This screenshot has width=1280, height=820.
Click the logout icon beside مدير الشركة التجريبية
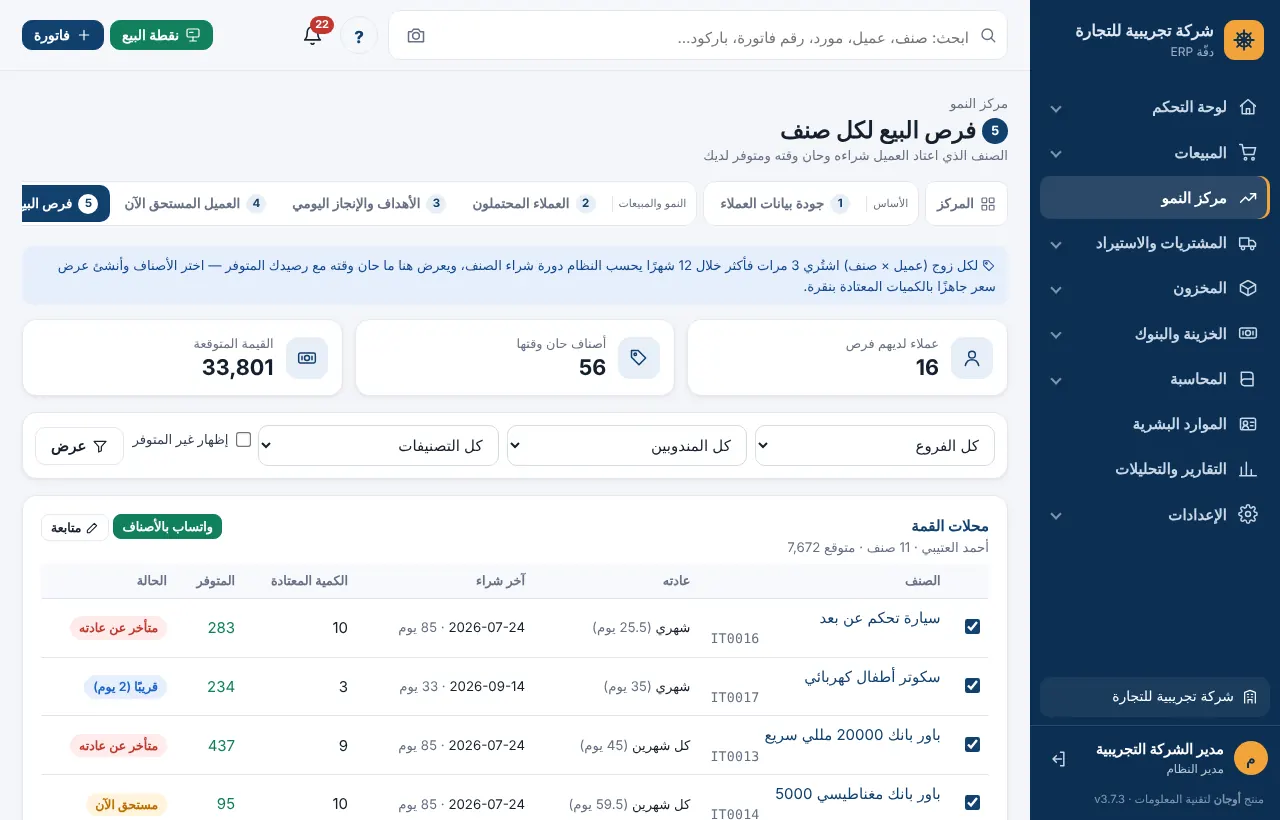pos(1058,759)
